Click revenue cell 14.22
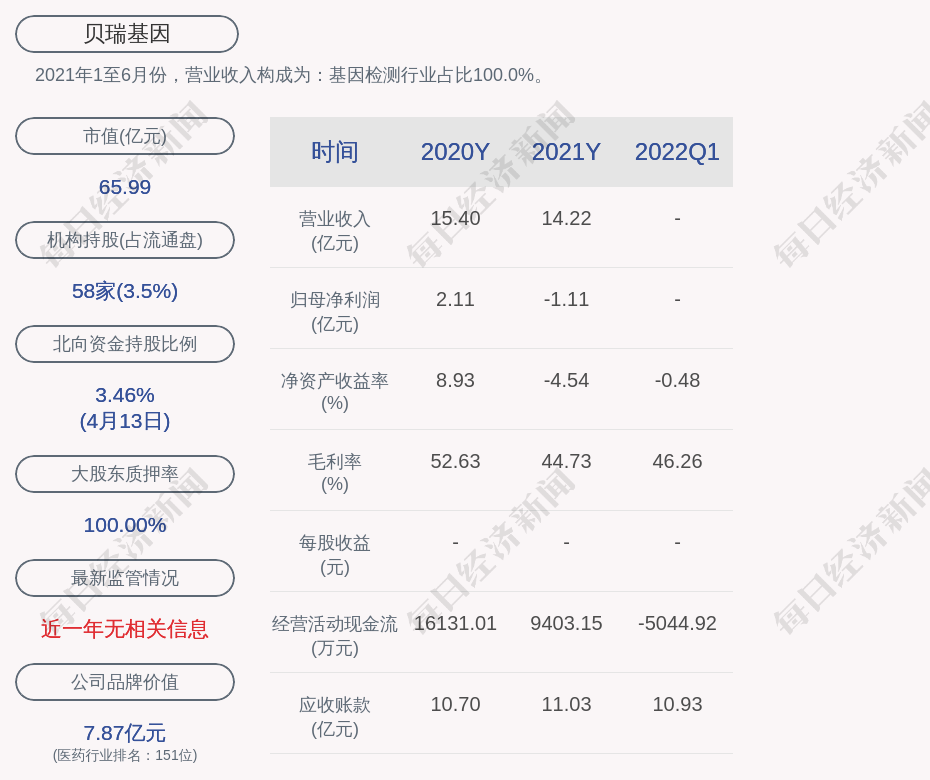The height and width of the screenshot is (780, 930). [x=566, y=218]
